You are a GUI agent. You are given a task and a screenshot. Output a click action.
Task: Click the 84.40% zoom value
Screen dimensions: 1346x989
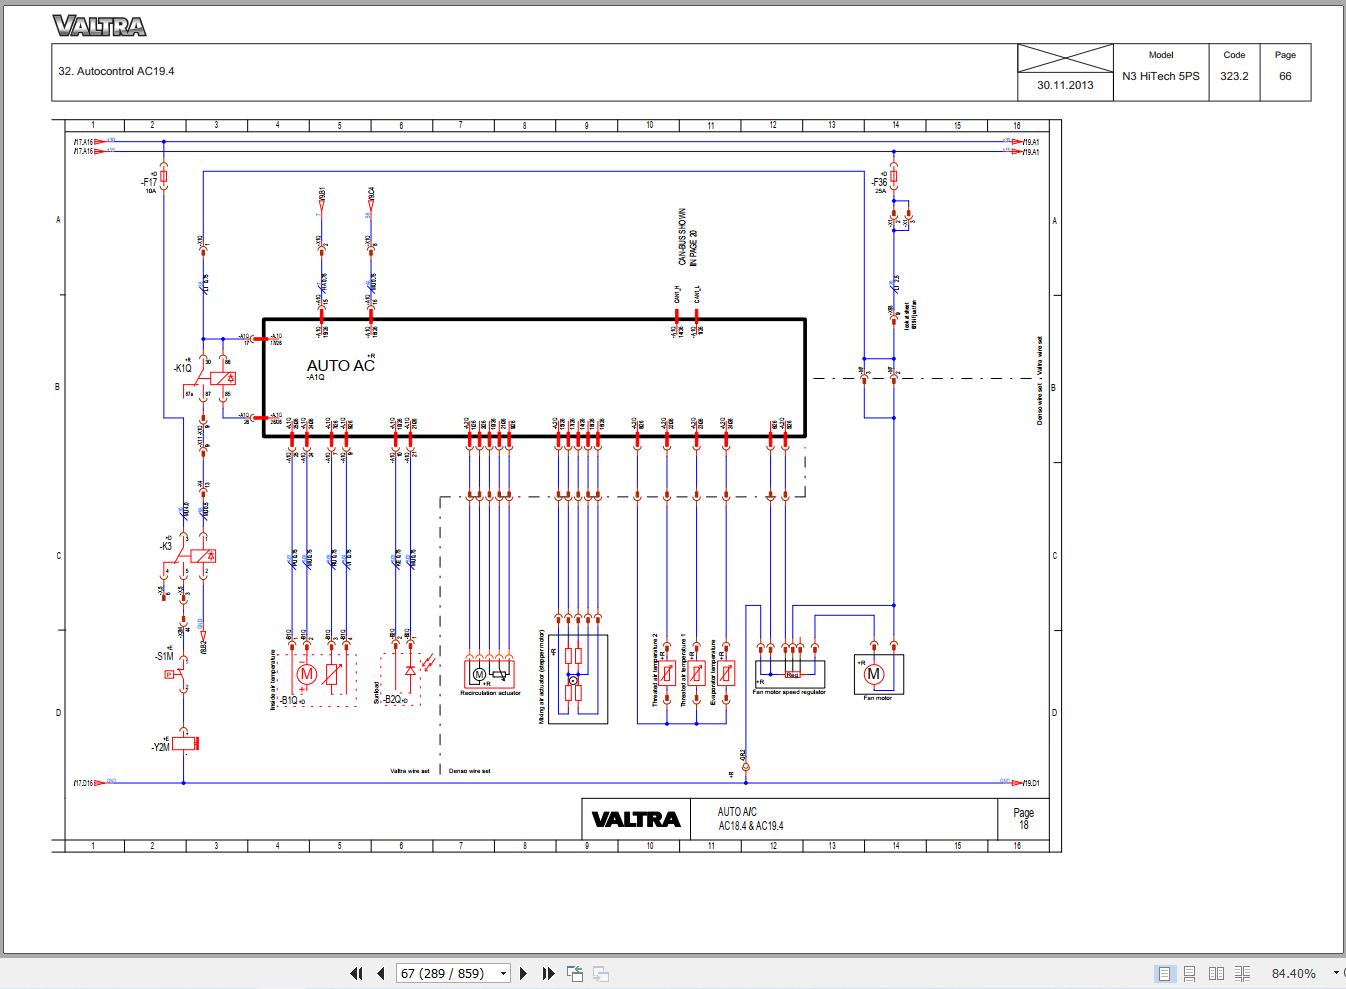pos(1294,973)
